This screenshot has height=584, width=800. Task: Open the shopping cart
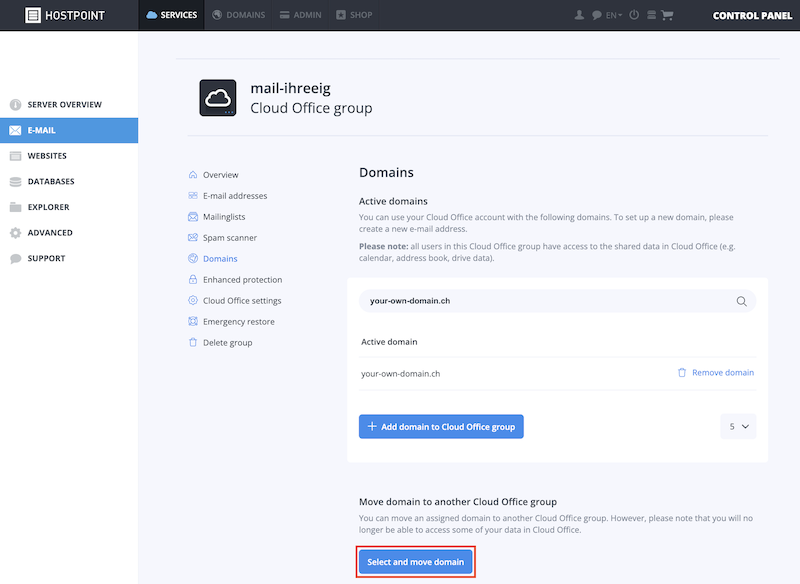(667, 15)
